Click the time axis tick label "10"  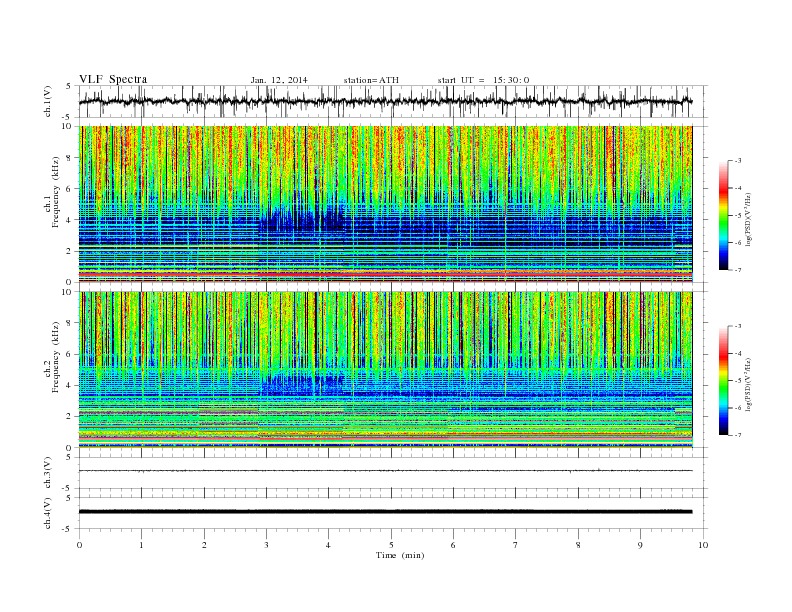pyautogui.click(x=703, y=545)
